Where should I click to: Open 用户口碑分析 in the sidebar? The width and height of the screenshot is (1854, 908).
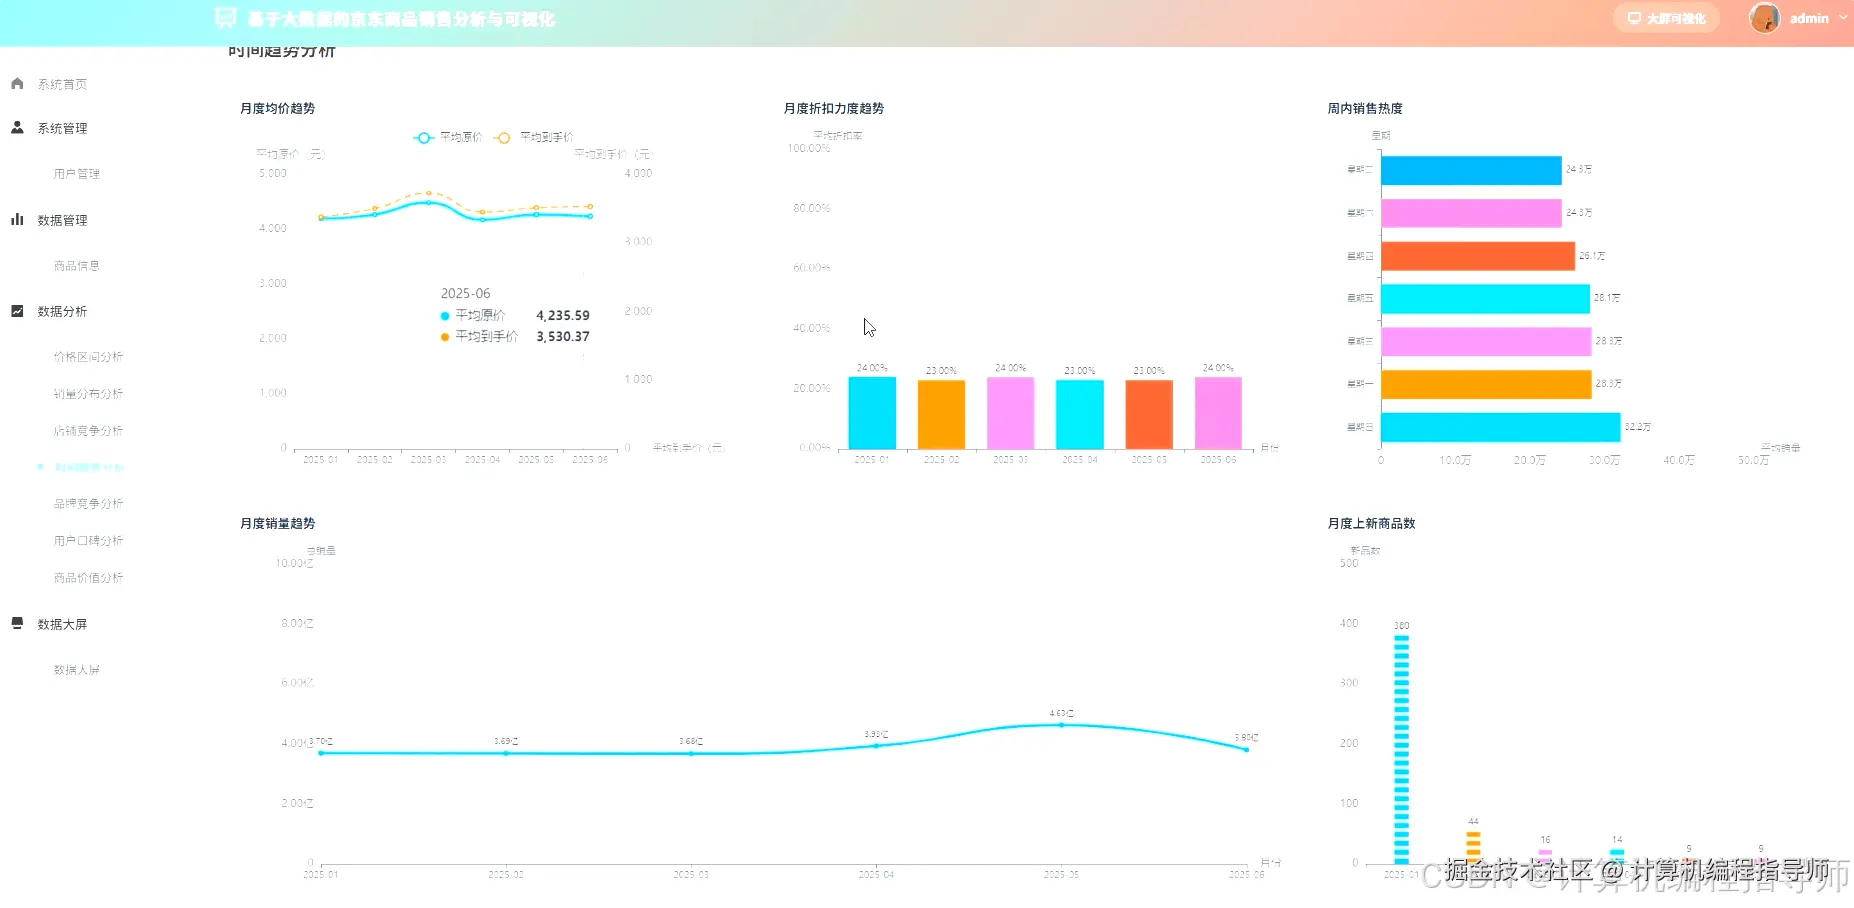pos(88,541)
